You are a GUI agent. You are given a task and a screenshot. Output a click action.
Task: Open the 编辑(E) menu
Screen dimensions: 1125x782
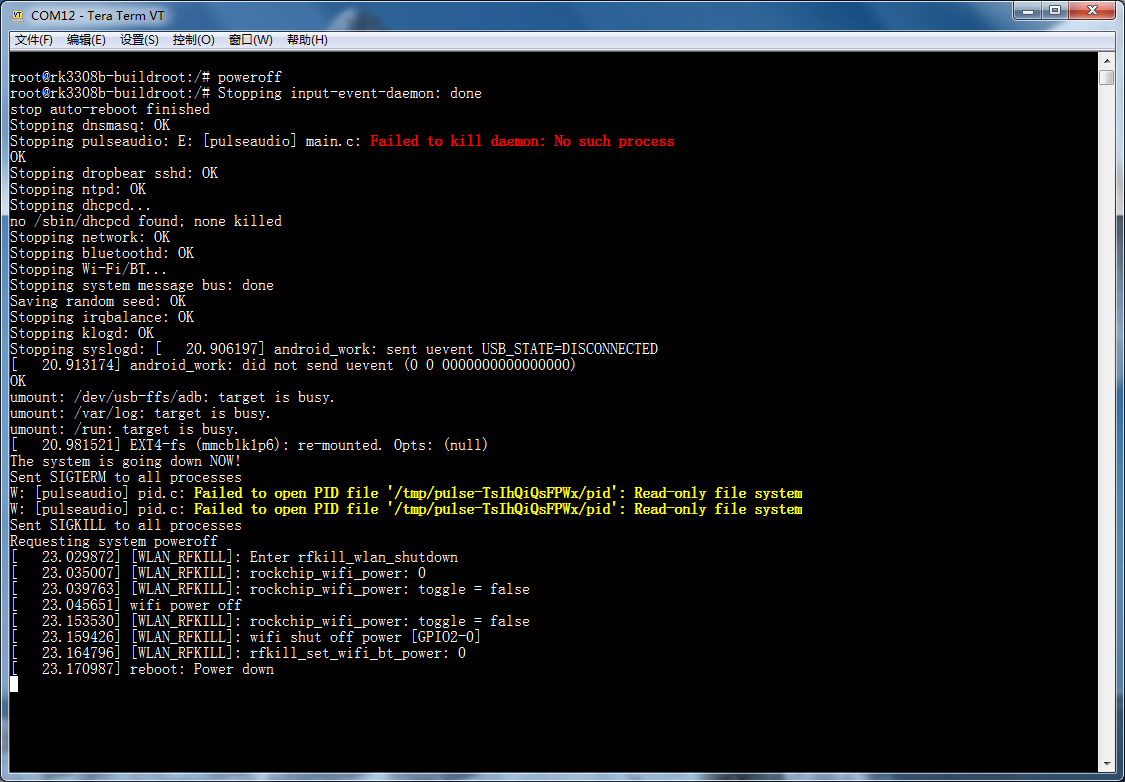pos(86,40)
